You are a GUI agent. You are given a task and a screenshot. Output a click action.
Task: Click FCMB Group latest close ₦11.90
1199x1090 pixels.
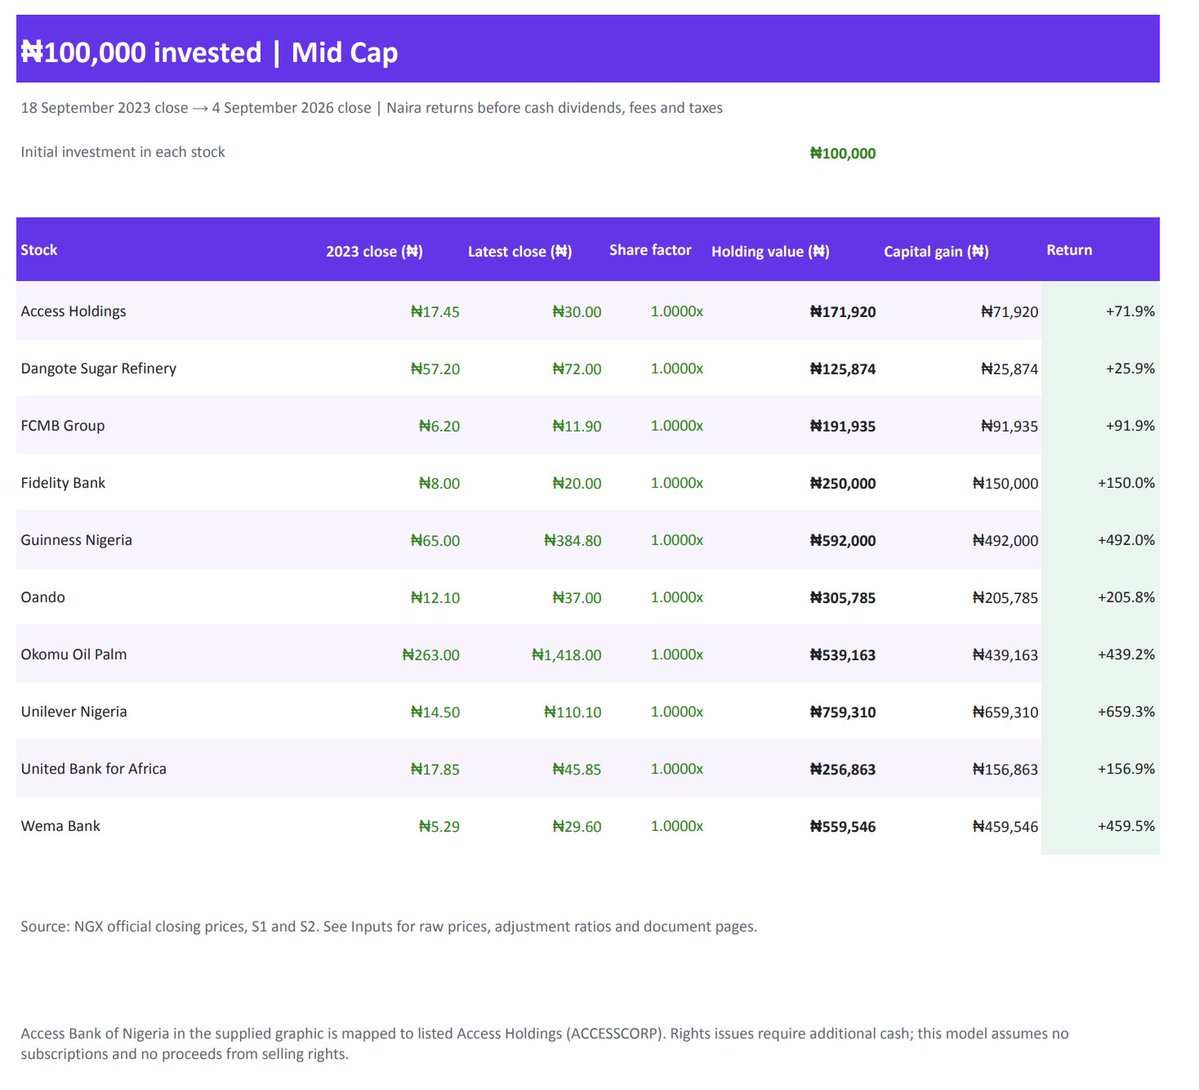click(x=577, y=426)
